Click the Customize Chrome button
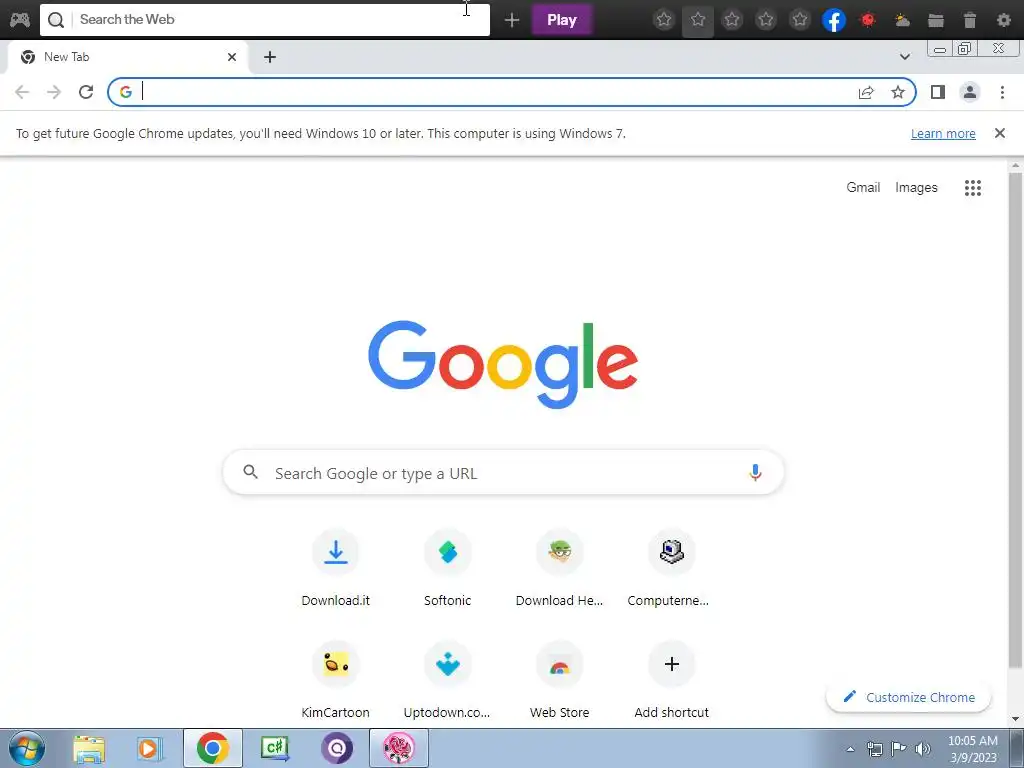The image size is (1024, 768). coord(908,697)
